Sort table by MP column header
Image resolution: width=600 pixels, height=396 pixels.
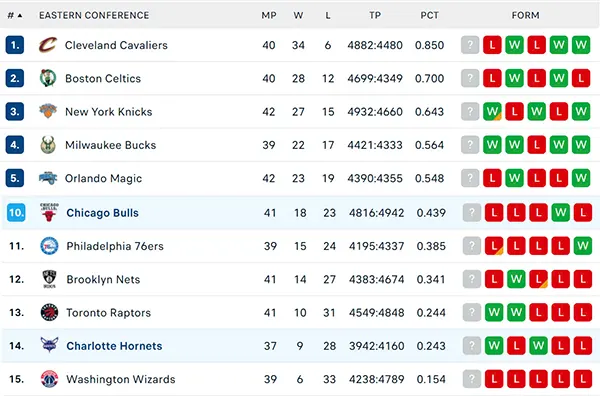click(269, 15)
